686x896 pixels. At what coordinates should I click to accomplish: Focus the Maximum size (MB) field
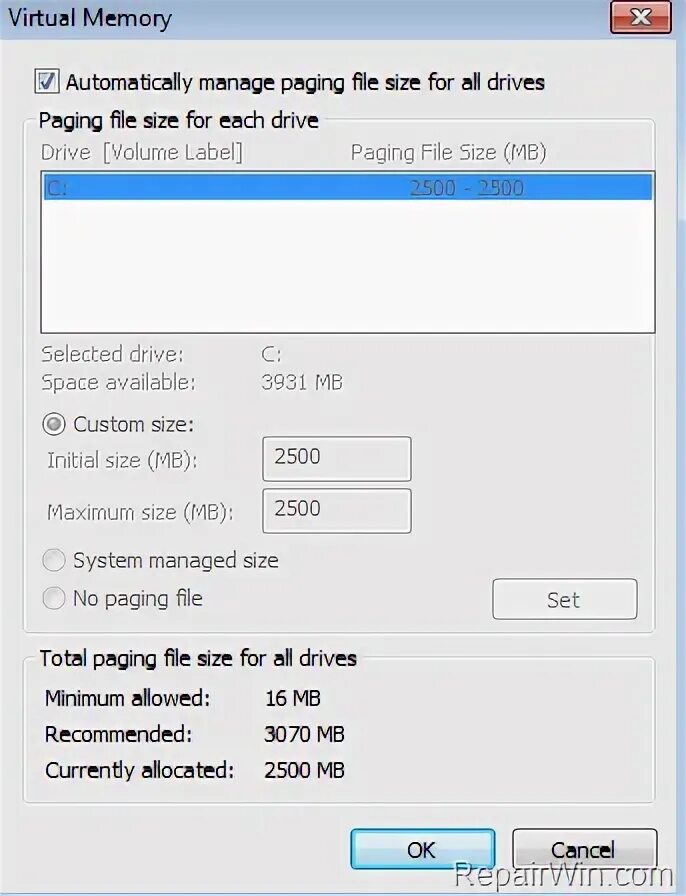(x=336, y=510)
